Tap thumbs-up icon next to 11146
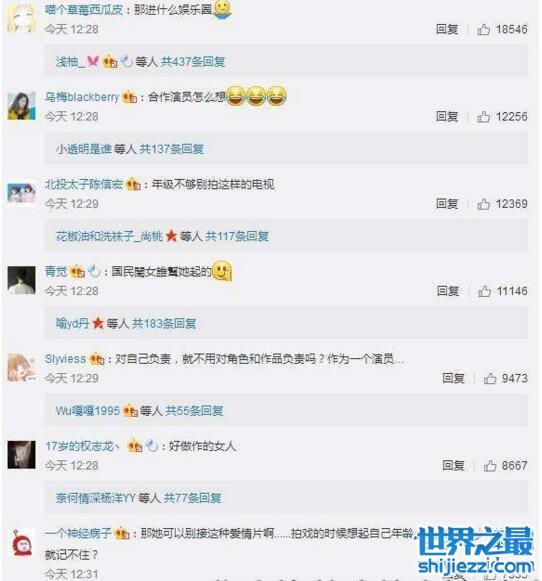 [x=484, y=291]
